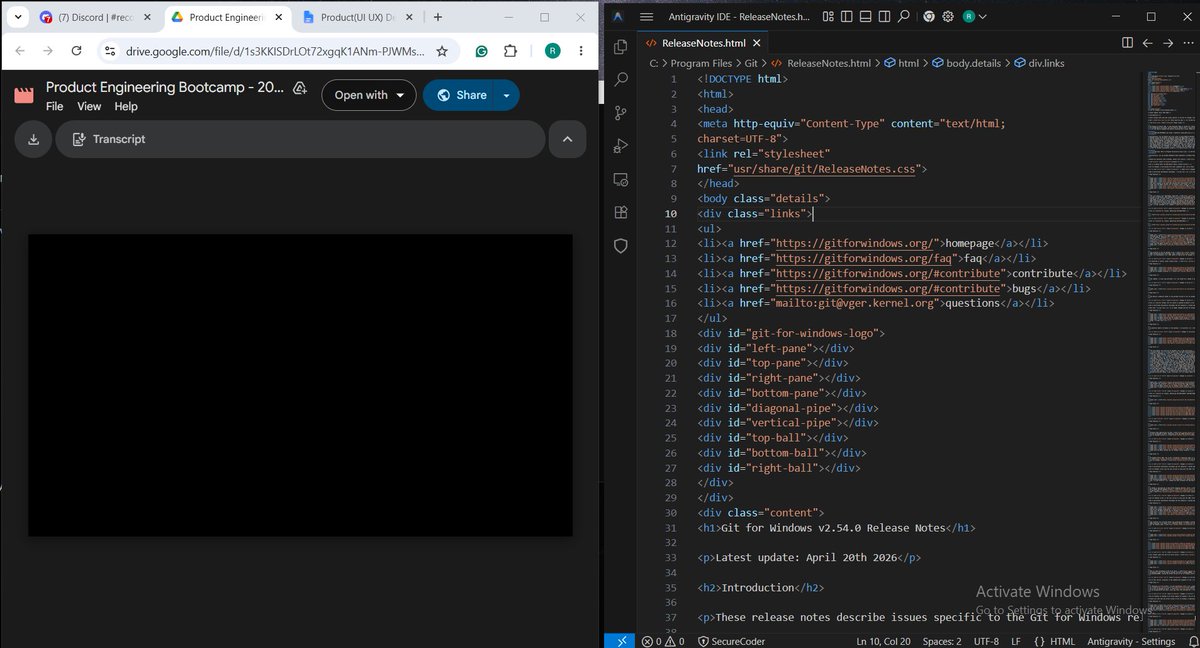
Task: Bookmark this page with the star icon
Action: 442,51
